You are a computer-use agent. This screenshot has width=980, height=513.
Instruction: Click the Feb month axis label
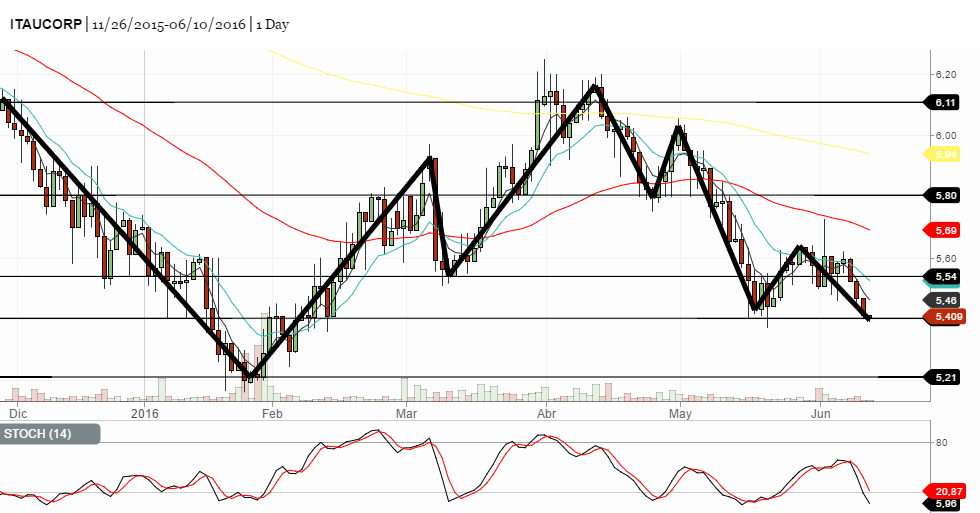[272, 414]
